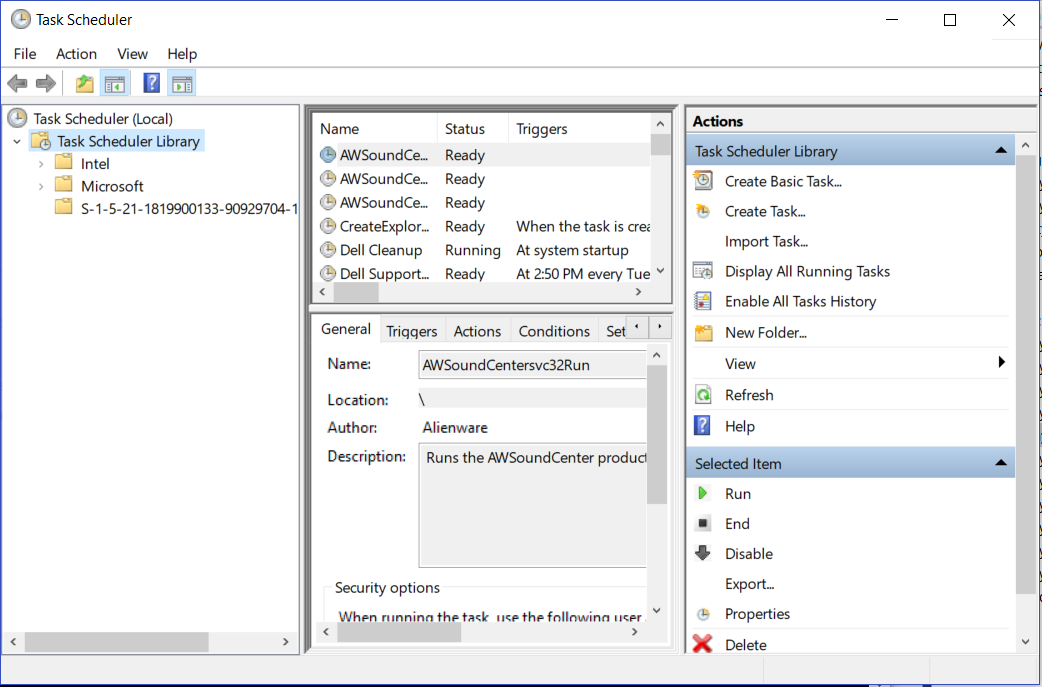Click Display All Running Tasks

(806, 271)
